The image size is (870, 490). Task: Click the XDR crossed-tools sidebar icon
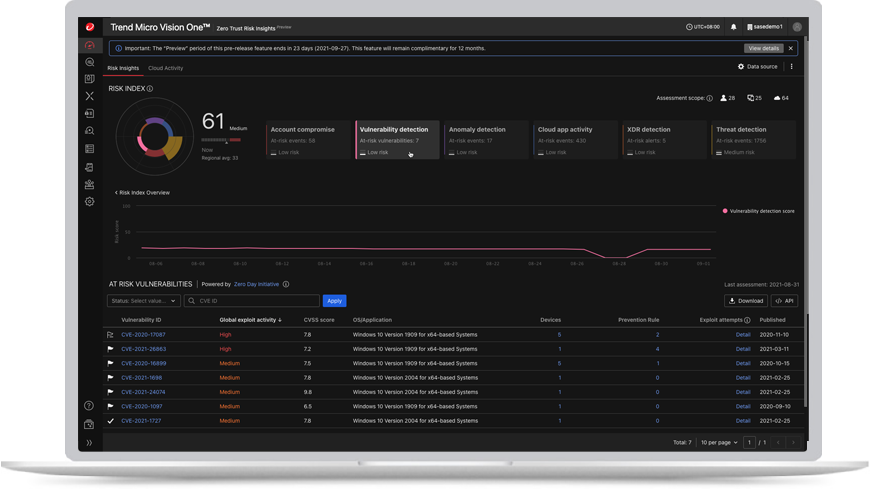click(x=89, y=96)
